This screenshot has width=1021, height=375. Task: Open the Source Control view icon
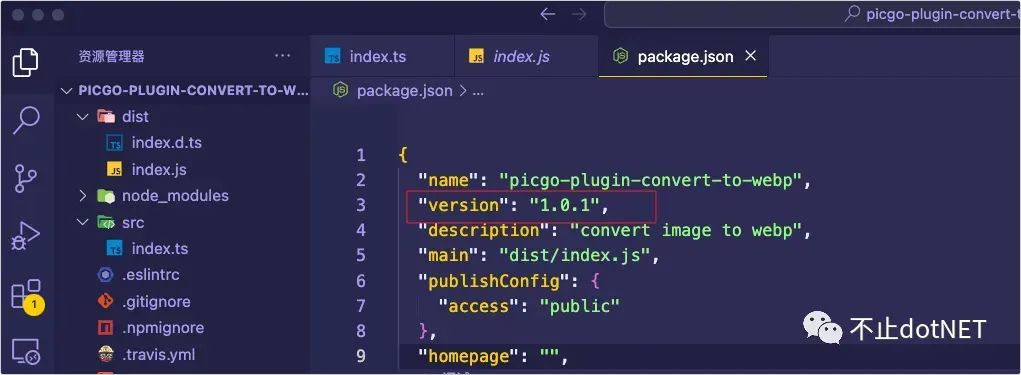click(25, 178)
